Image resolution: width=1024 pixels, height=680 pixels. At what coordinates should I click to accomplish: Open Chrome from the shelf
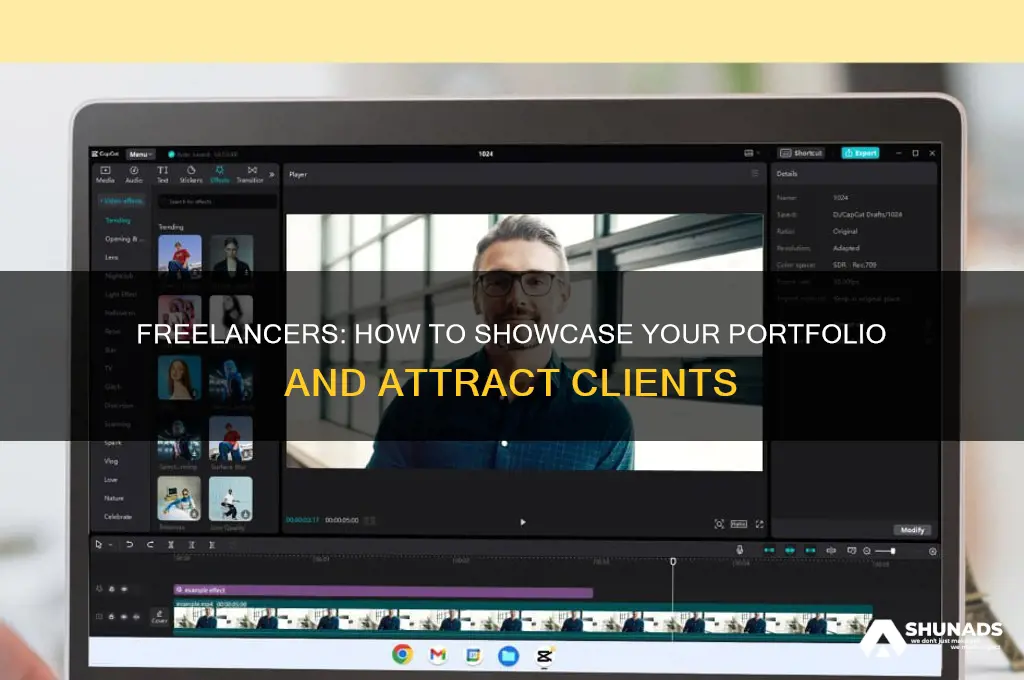403,654
